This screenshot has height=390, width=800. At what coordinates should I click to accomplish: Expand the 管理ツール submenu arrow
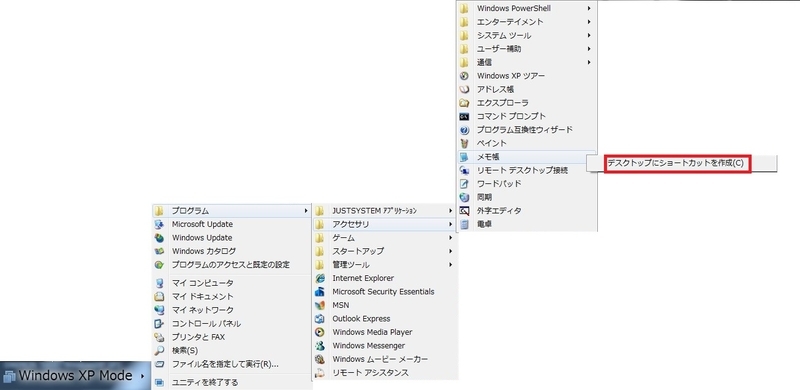(451, 265)
